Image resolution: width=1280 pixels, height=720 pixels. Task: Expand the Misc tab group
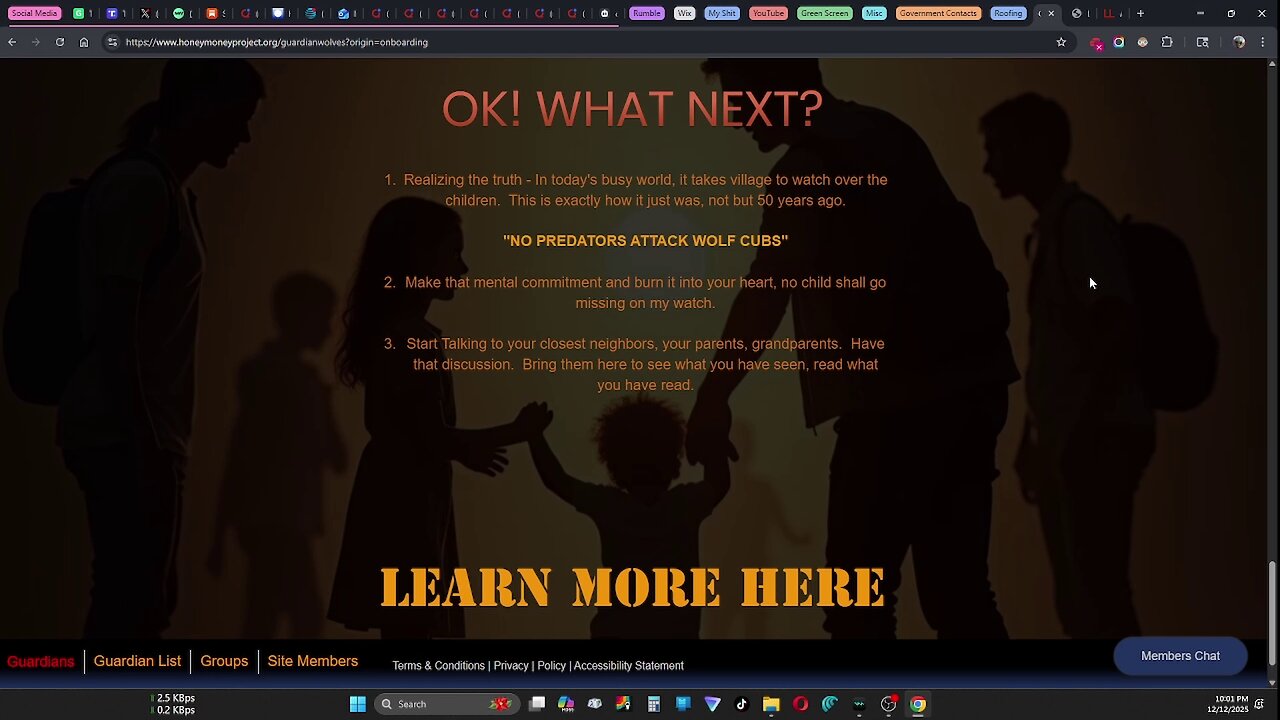tap(874, 13)
